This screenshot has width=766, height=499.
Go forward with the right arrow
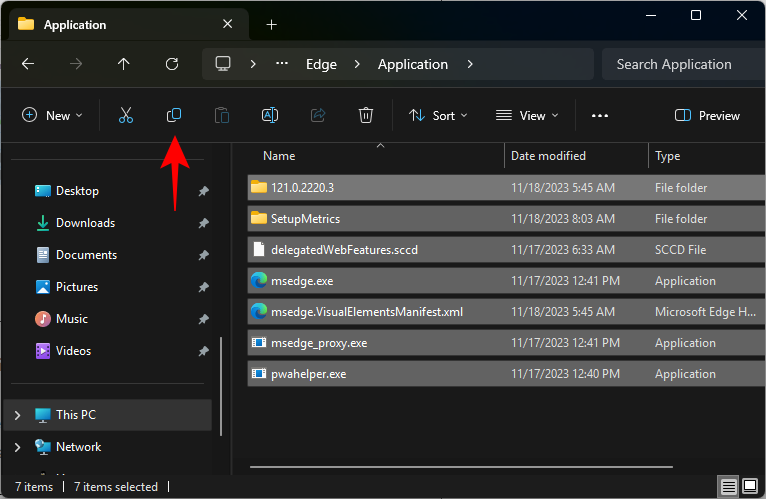[x=76, y=64]
